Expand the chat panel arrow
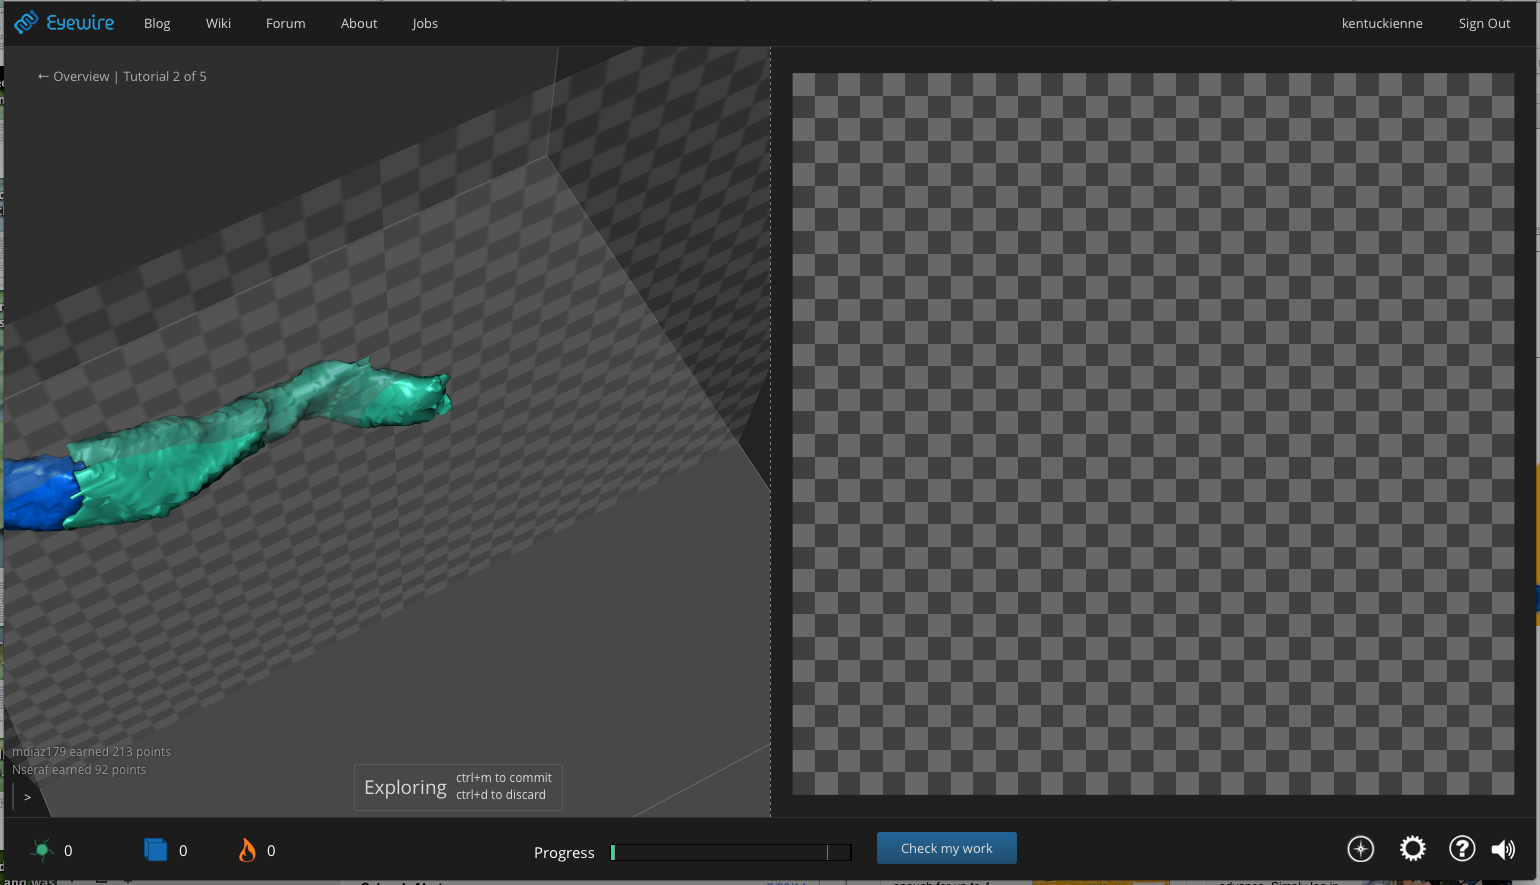The width and height of the screenshot is (1540, 885). click(27, 797)
